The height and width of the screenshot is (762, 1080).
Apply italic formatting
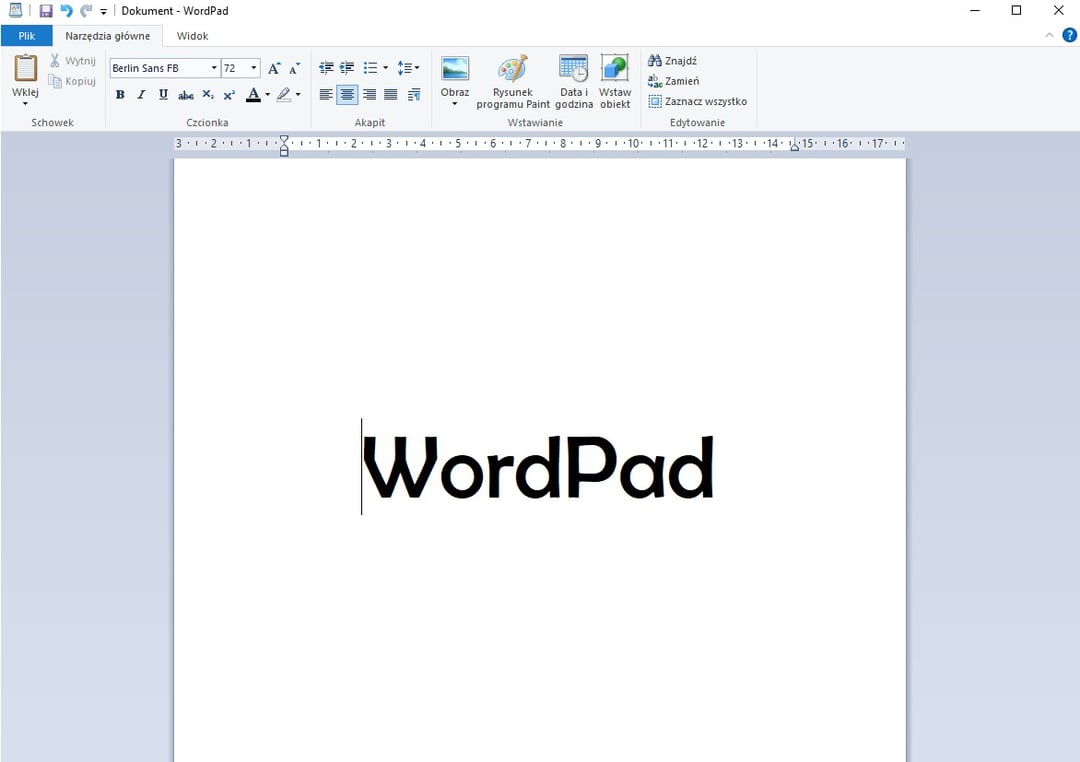tap(141, 95)
